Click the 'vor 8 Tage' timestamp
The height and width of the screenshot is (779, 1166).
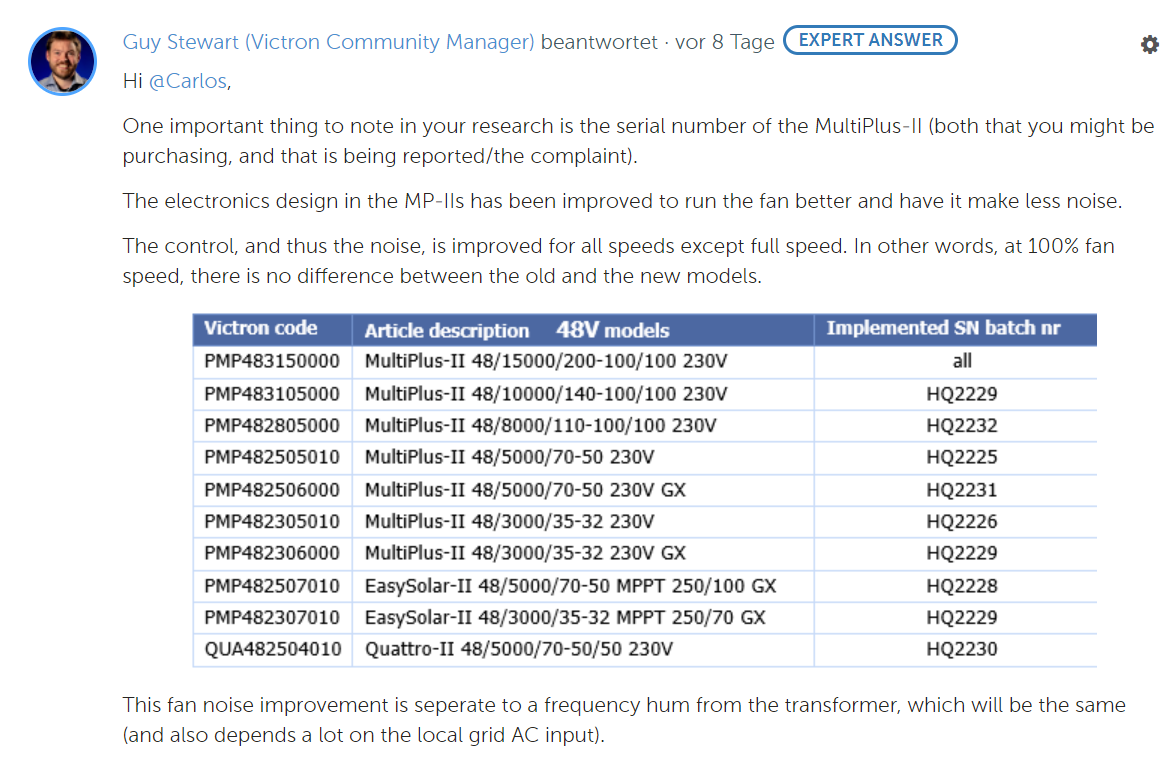point(724,42)
